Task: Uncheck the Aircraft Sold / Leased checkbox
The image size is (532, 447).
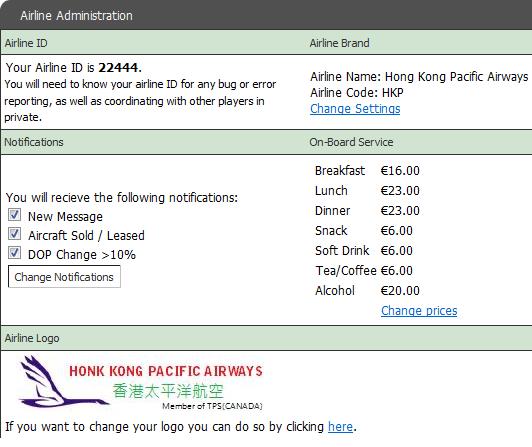Action: click(14, 234)
